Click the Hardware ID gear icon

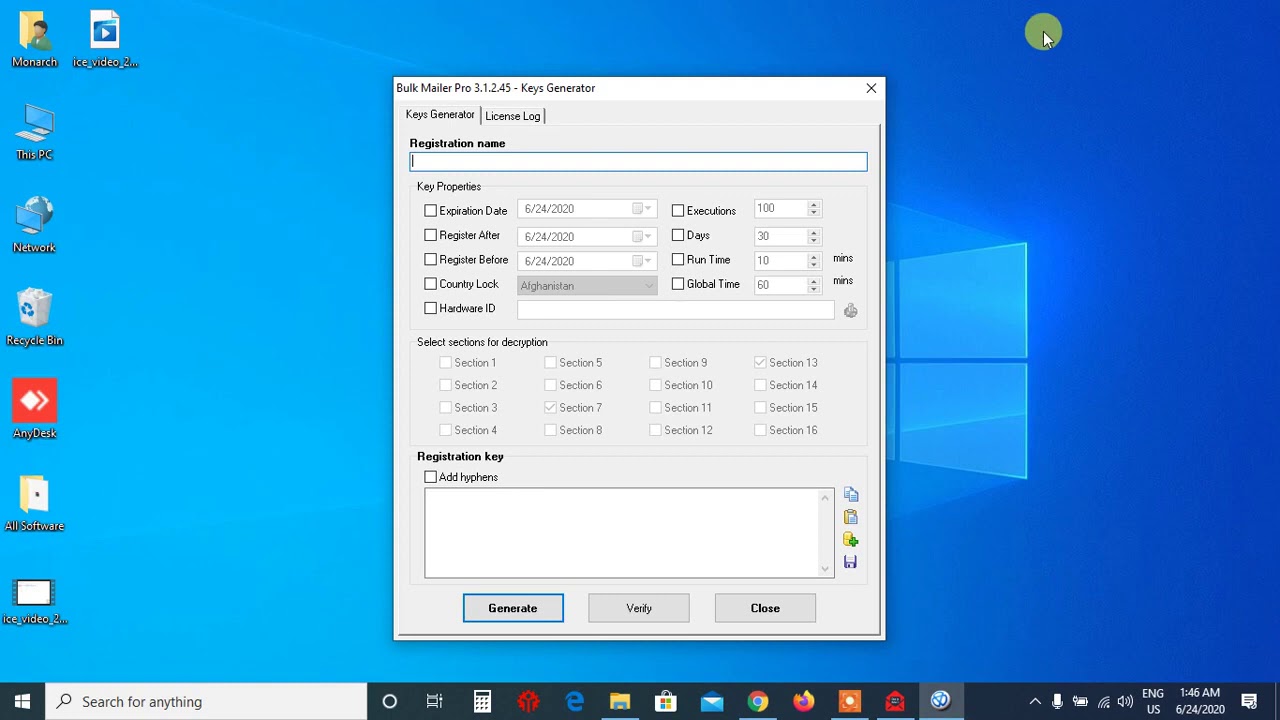[x=851, y=311]
